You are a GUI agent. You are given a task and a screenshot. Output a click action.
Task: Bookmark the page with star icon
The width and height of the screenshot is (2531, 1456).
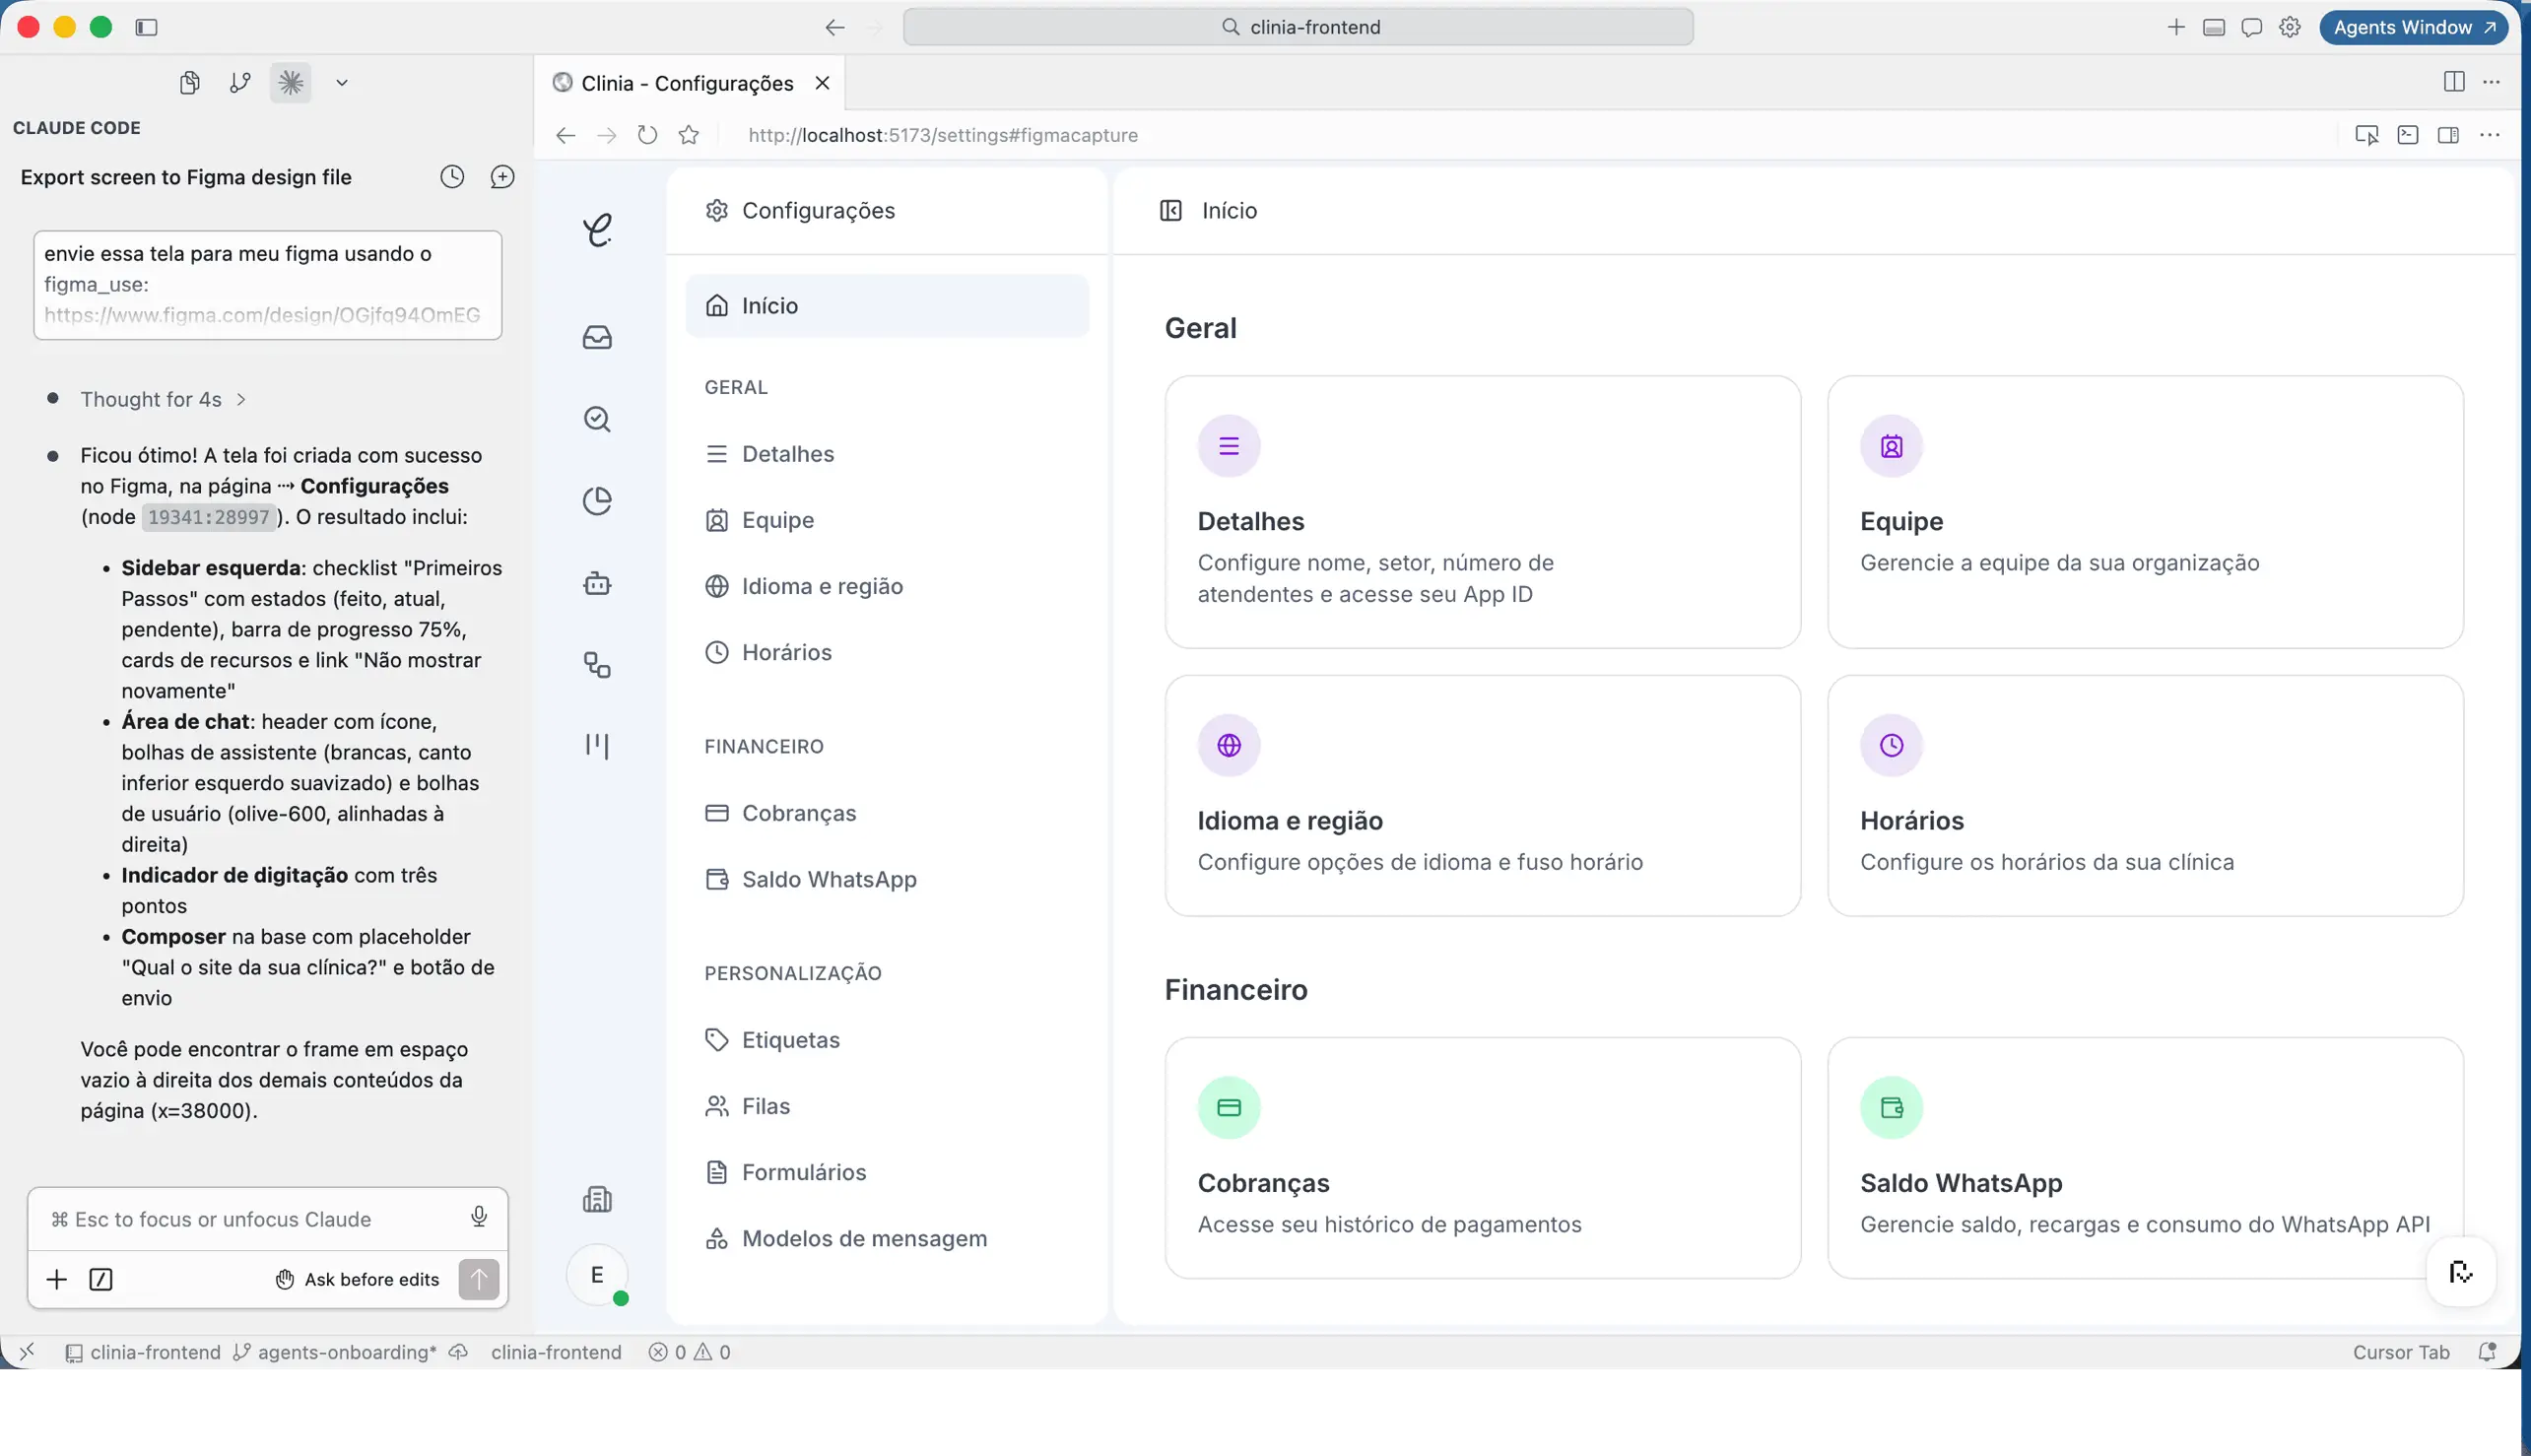[689, 135]
